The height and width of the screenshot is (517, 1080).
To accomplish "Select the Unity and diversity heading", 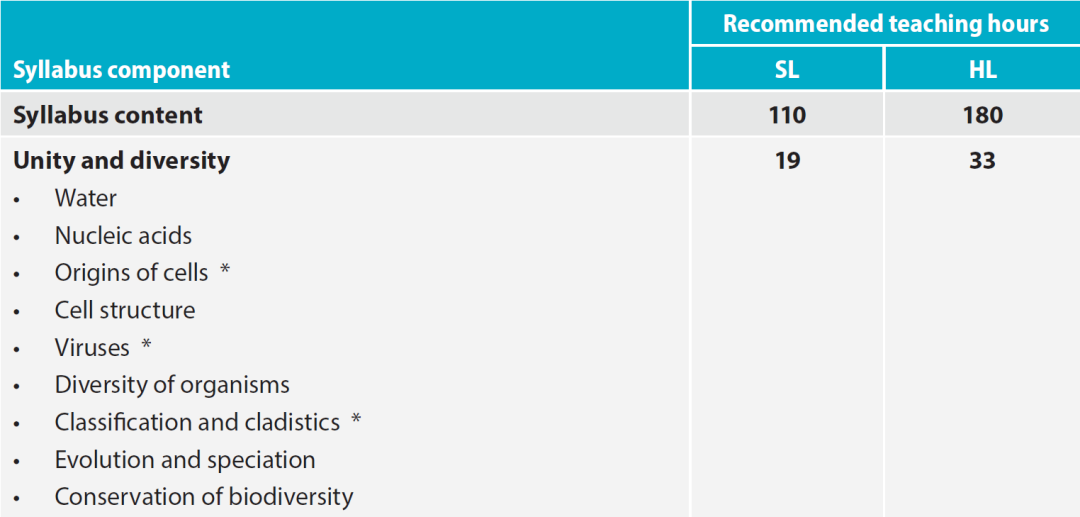I will [122, 161].
